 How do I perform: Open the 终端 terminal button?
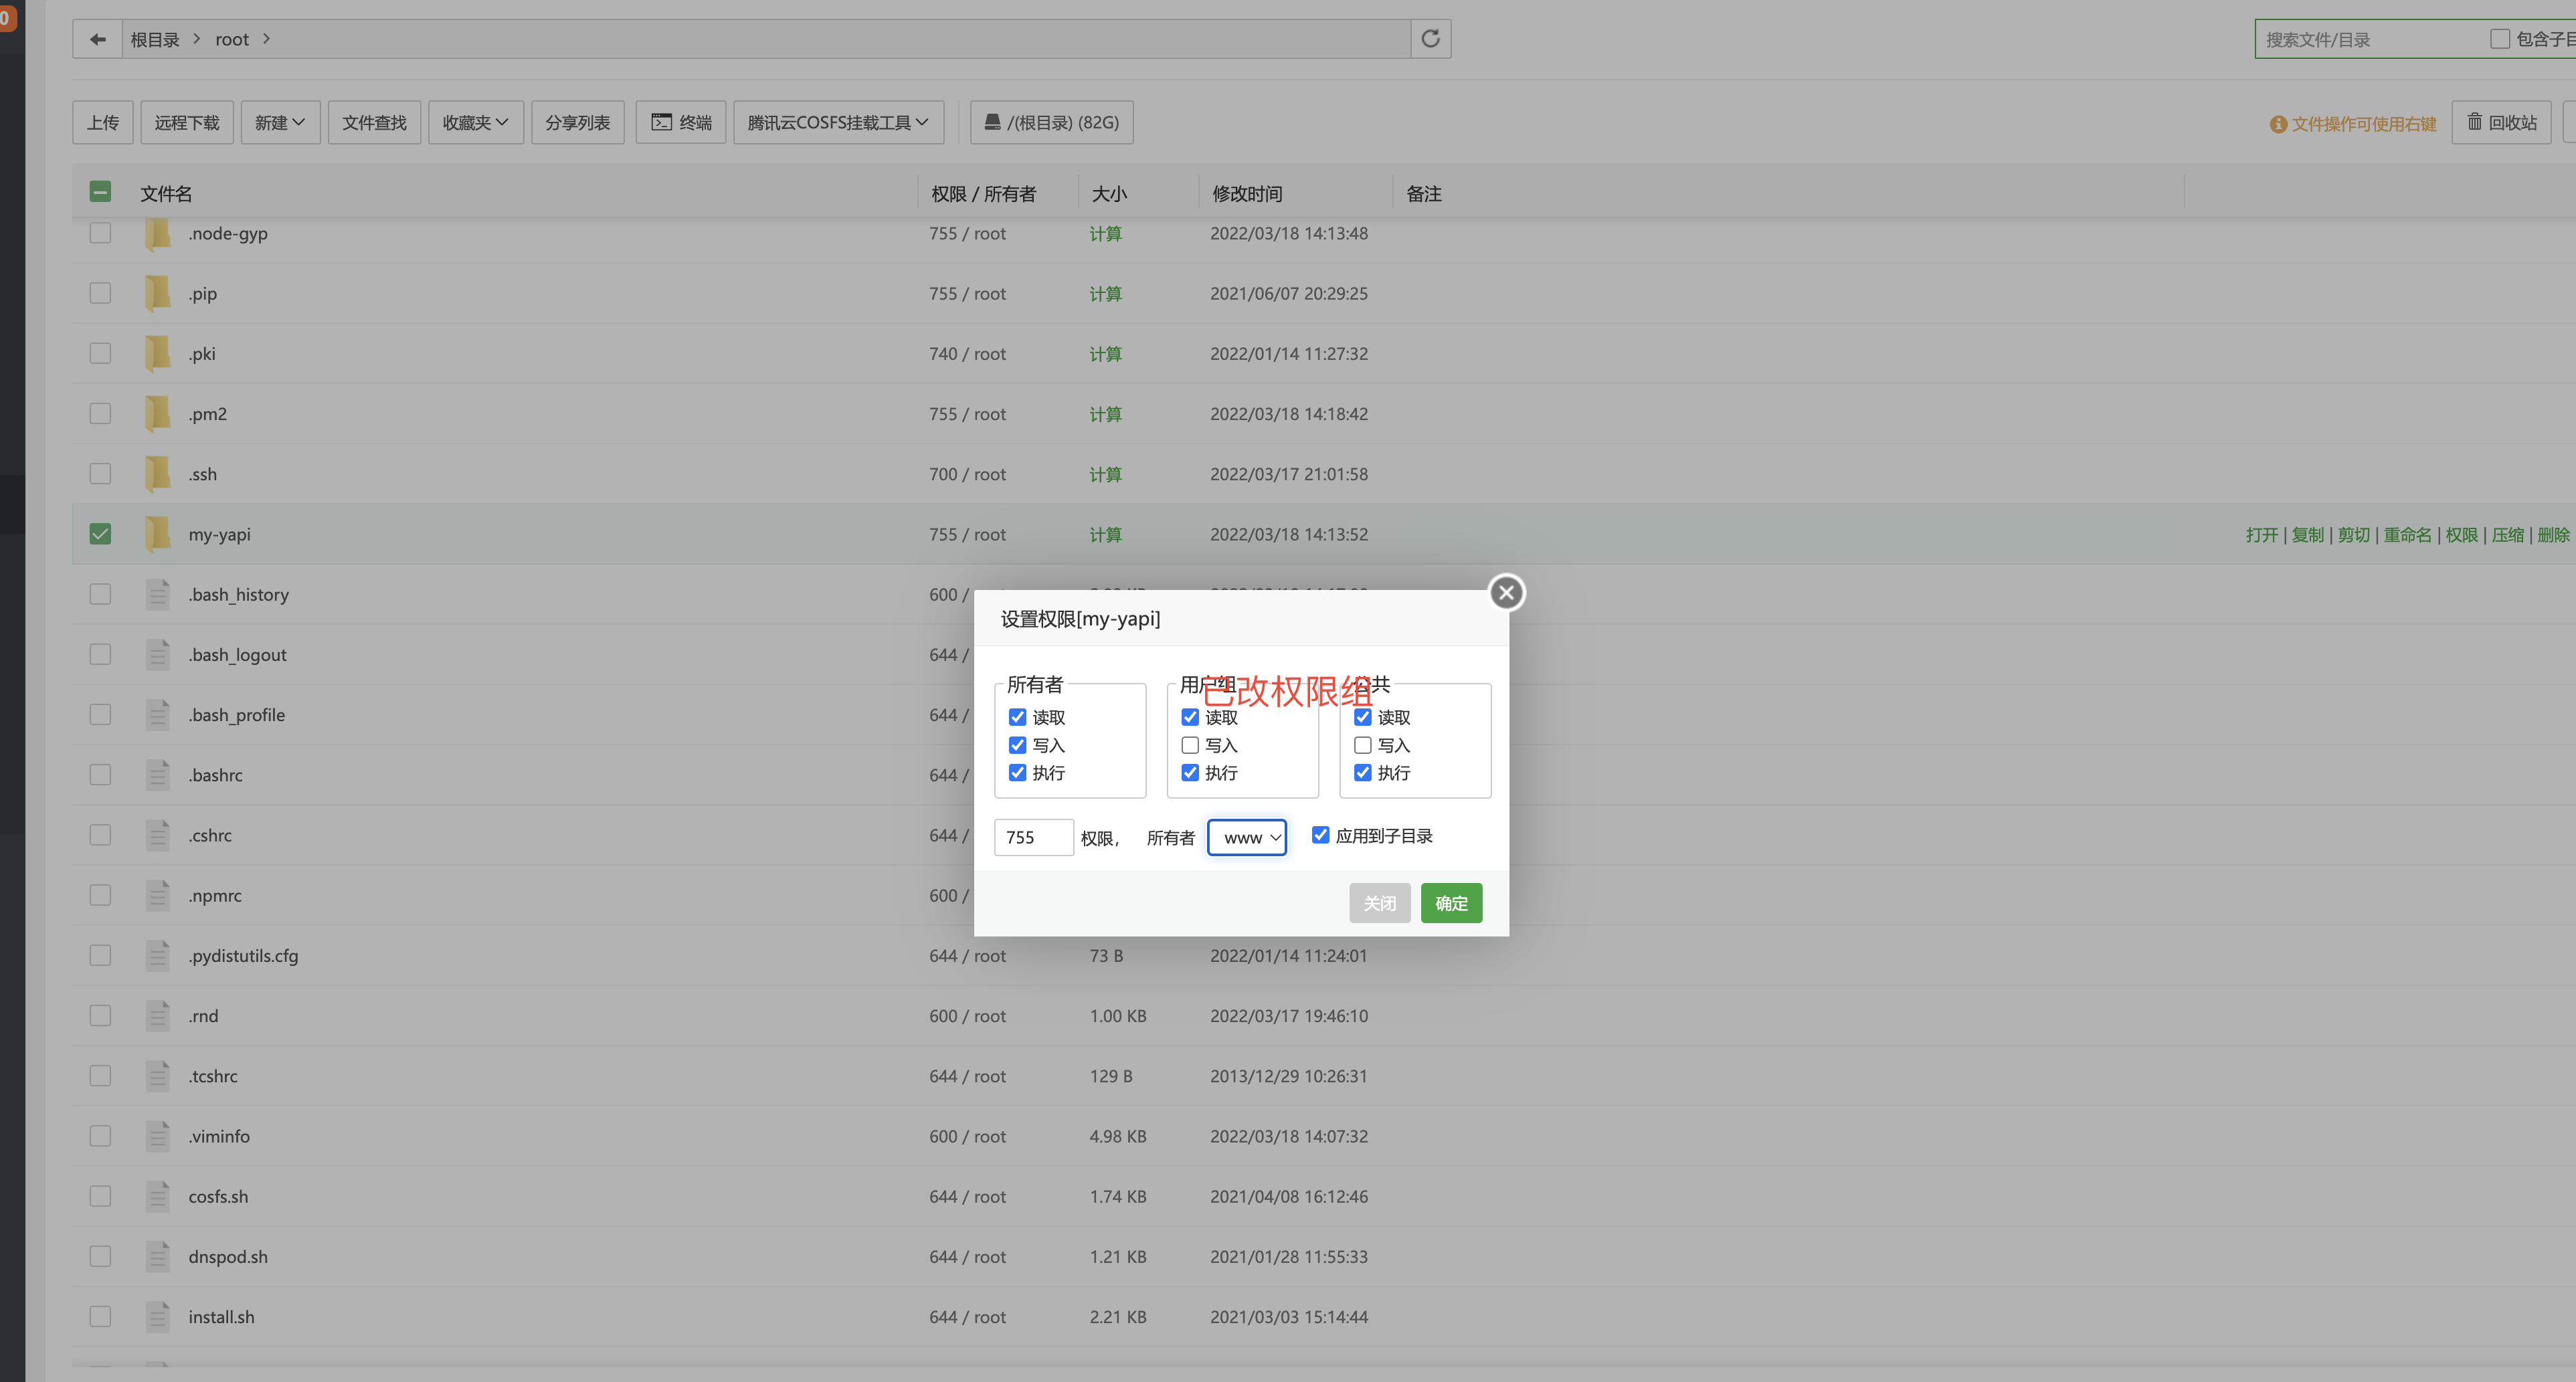(681, 122)
